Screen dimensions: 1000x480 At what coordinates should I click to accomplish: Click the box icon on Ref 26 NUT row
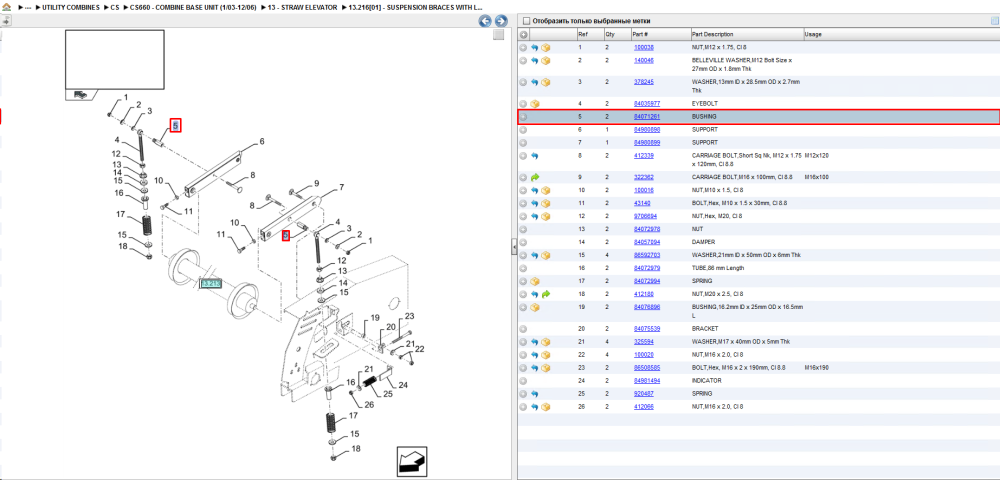point(546,407)
